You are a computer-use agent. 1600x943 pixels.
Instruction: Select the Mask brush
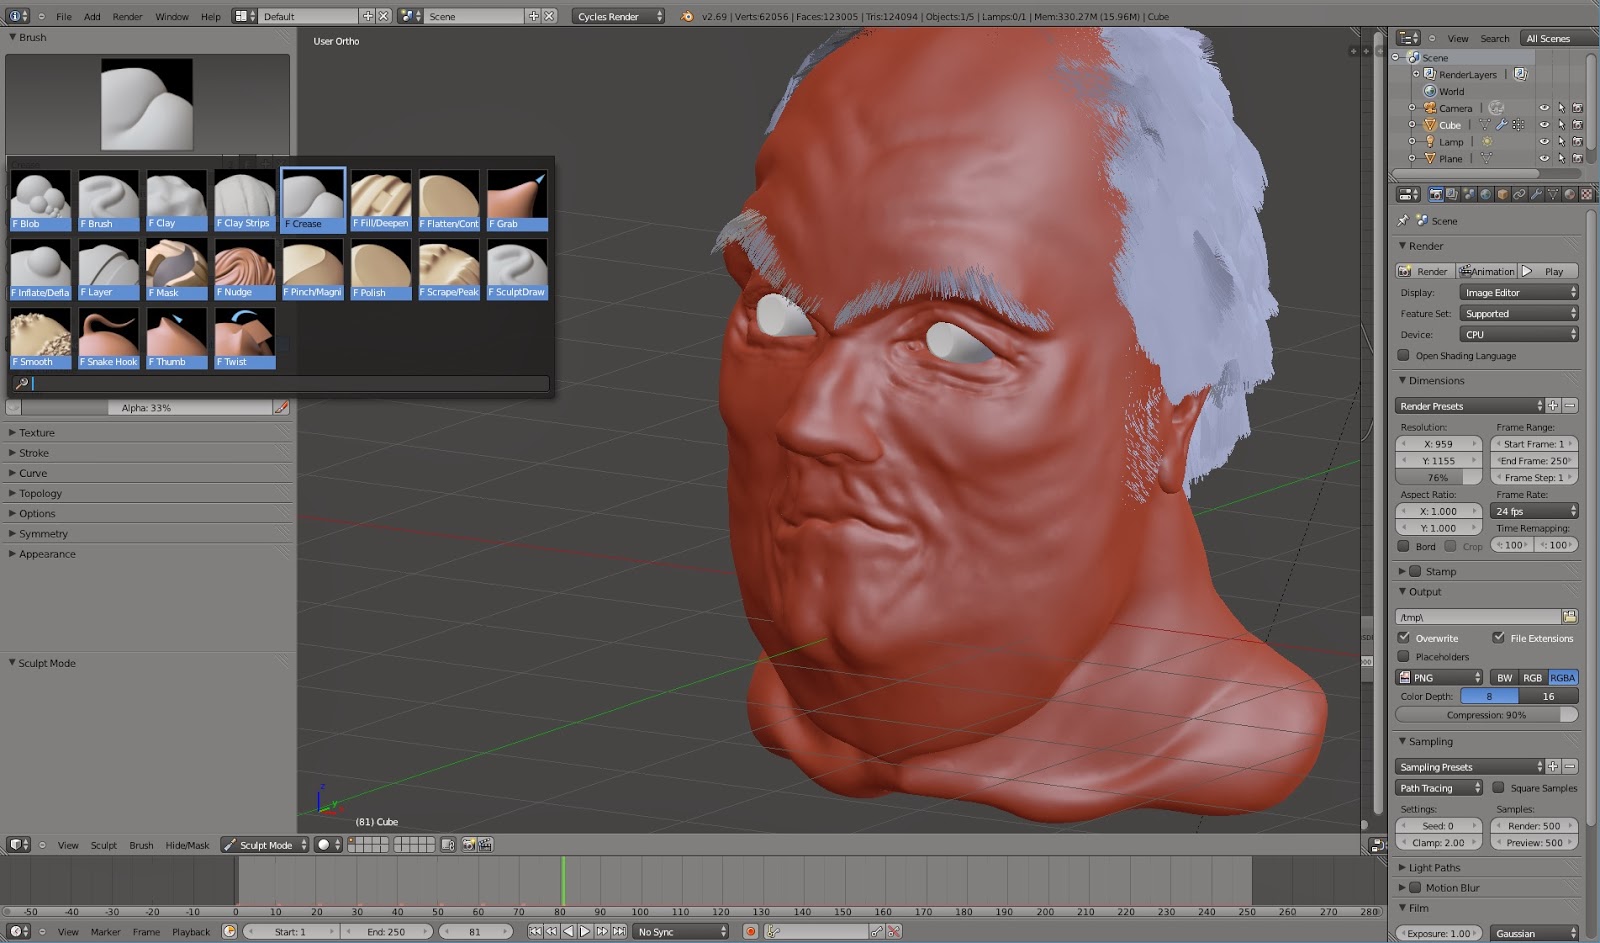point(176,268)
